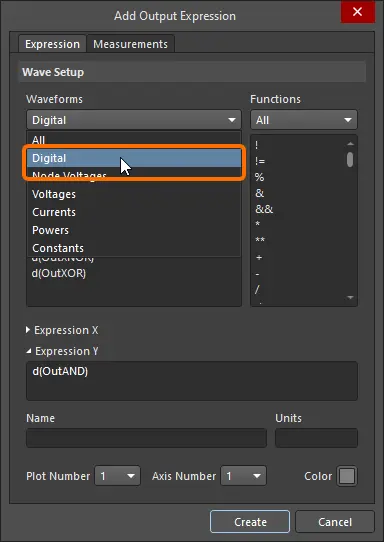
Task: Select the Expression tab
Action: pyautogui.click(x=52, y=44)
